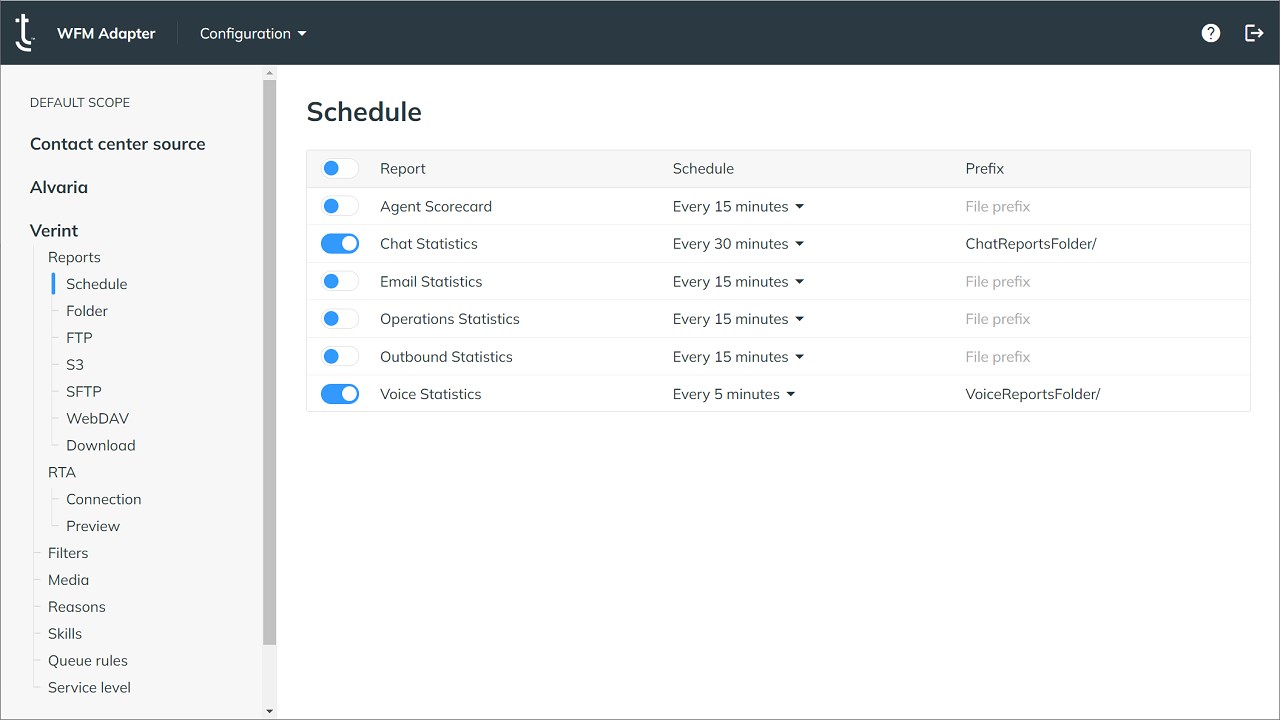Select the Alvaria sidebar section
Screen dimensions: 1280x720
[59, 187]
